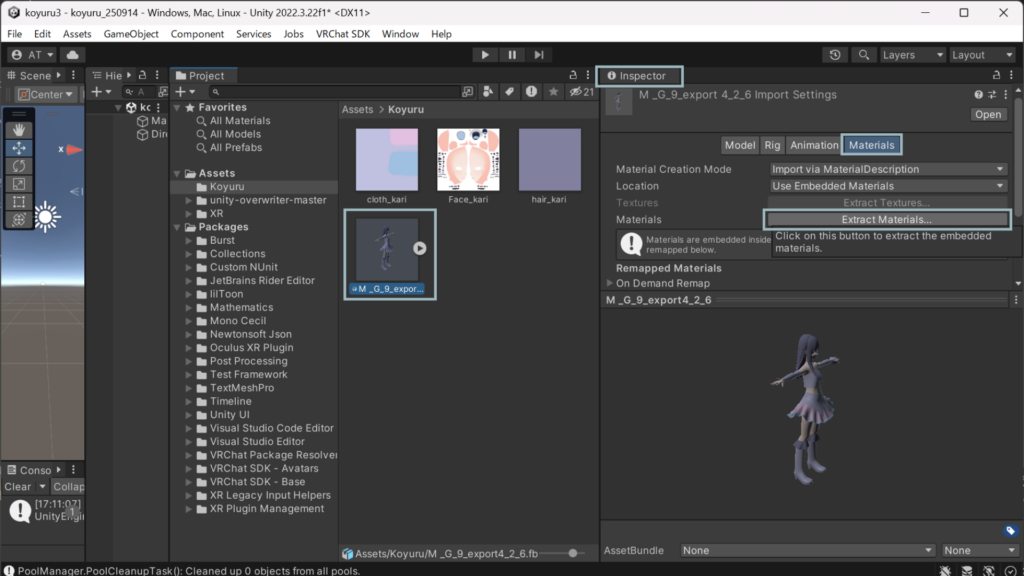Toggle the Project panel lock
Viewport: 1024px width, 576px height.
573,76
